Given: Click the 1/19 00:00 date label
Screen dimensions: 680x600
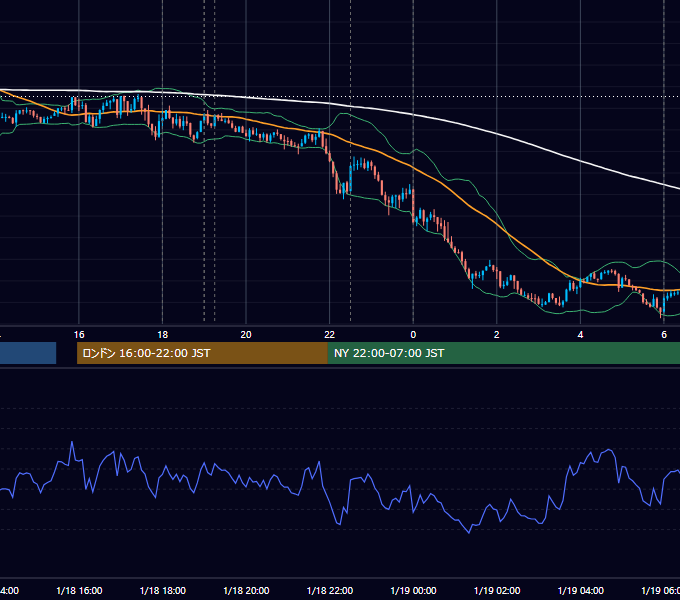Looking at the screenshot, I should 413,590.
